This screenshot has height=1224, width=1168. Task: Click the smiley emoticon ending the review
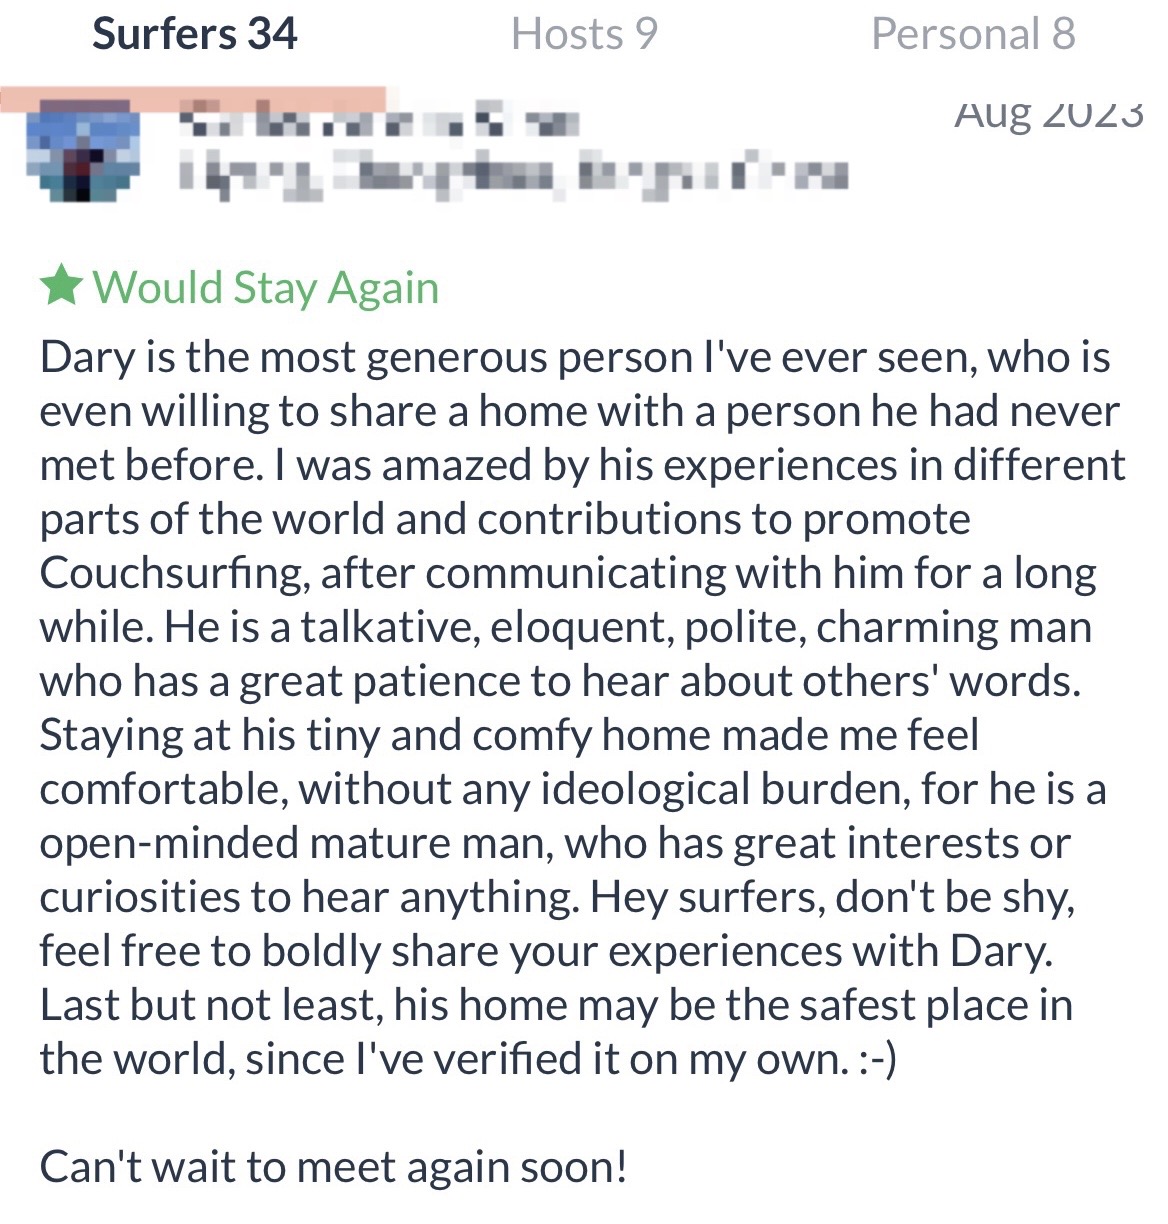click(x=877, y=1059)
